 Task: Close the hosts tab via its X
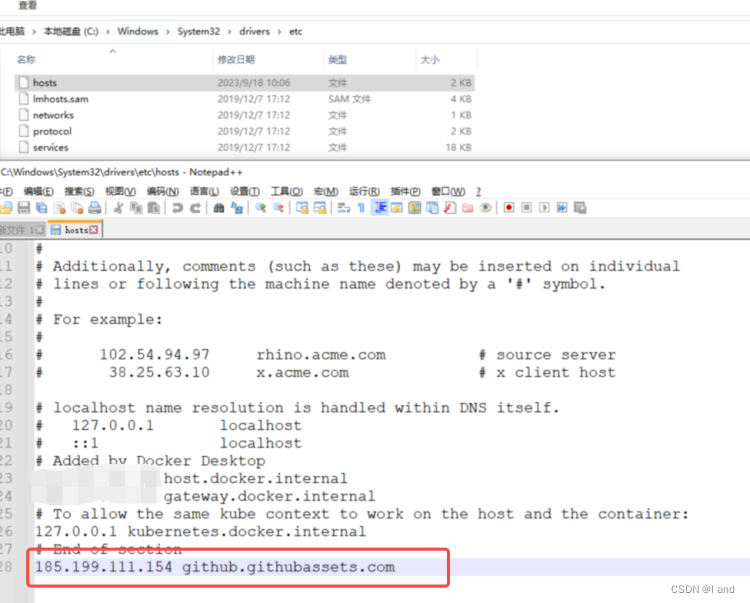point(94,230)
